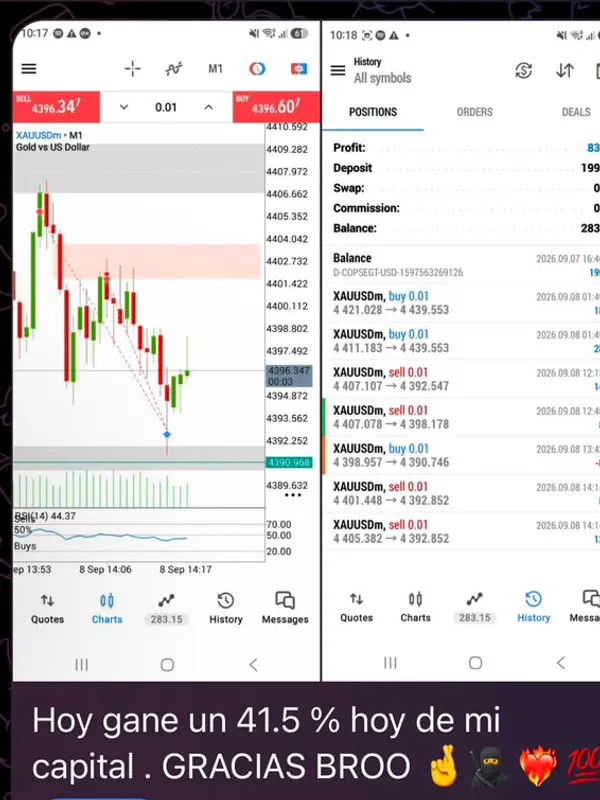Open the hamburger menu in chart screen

(29, 68)
